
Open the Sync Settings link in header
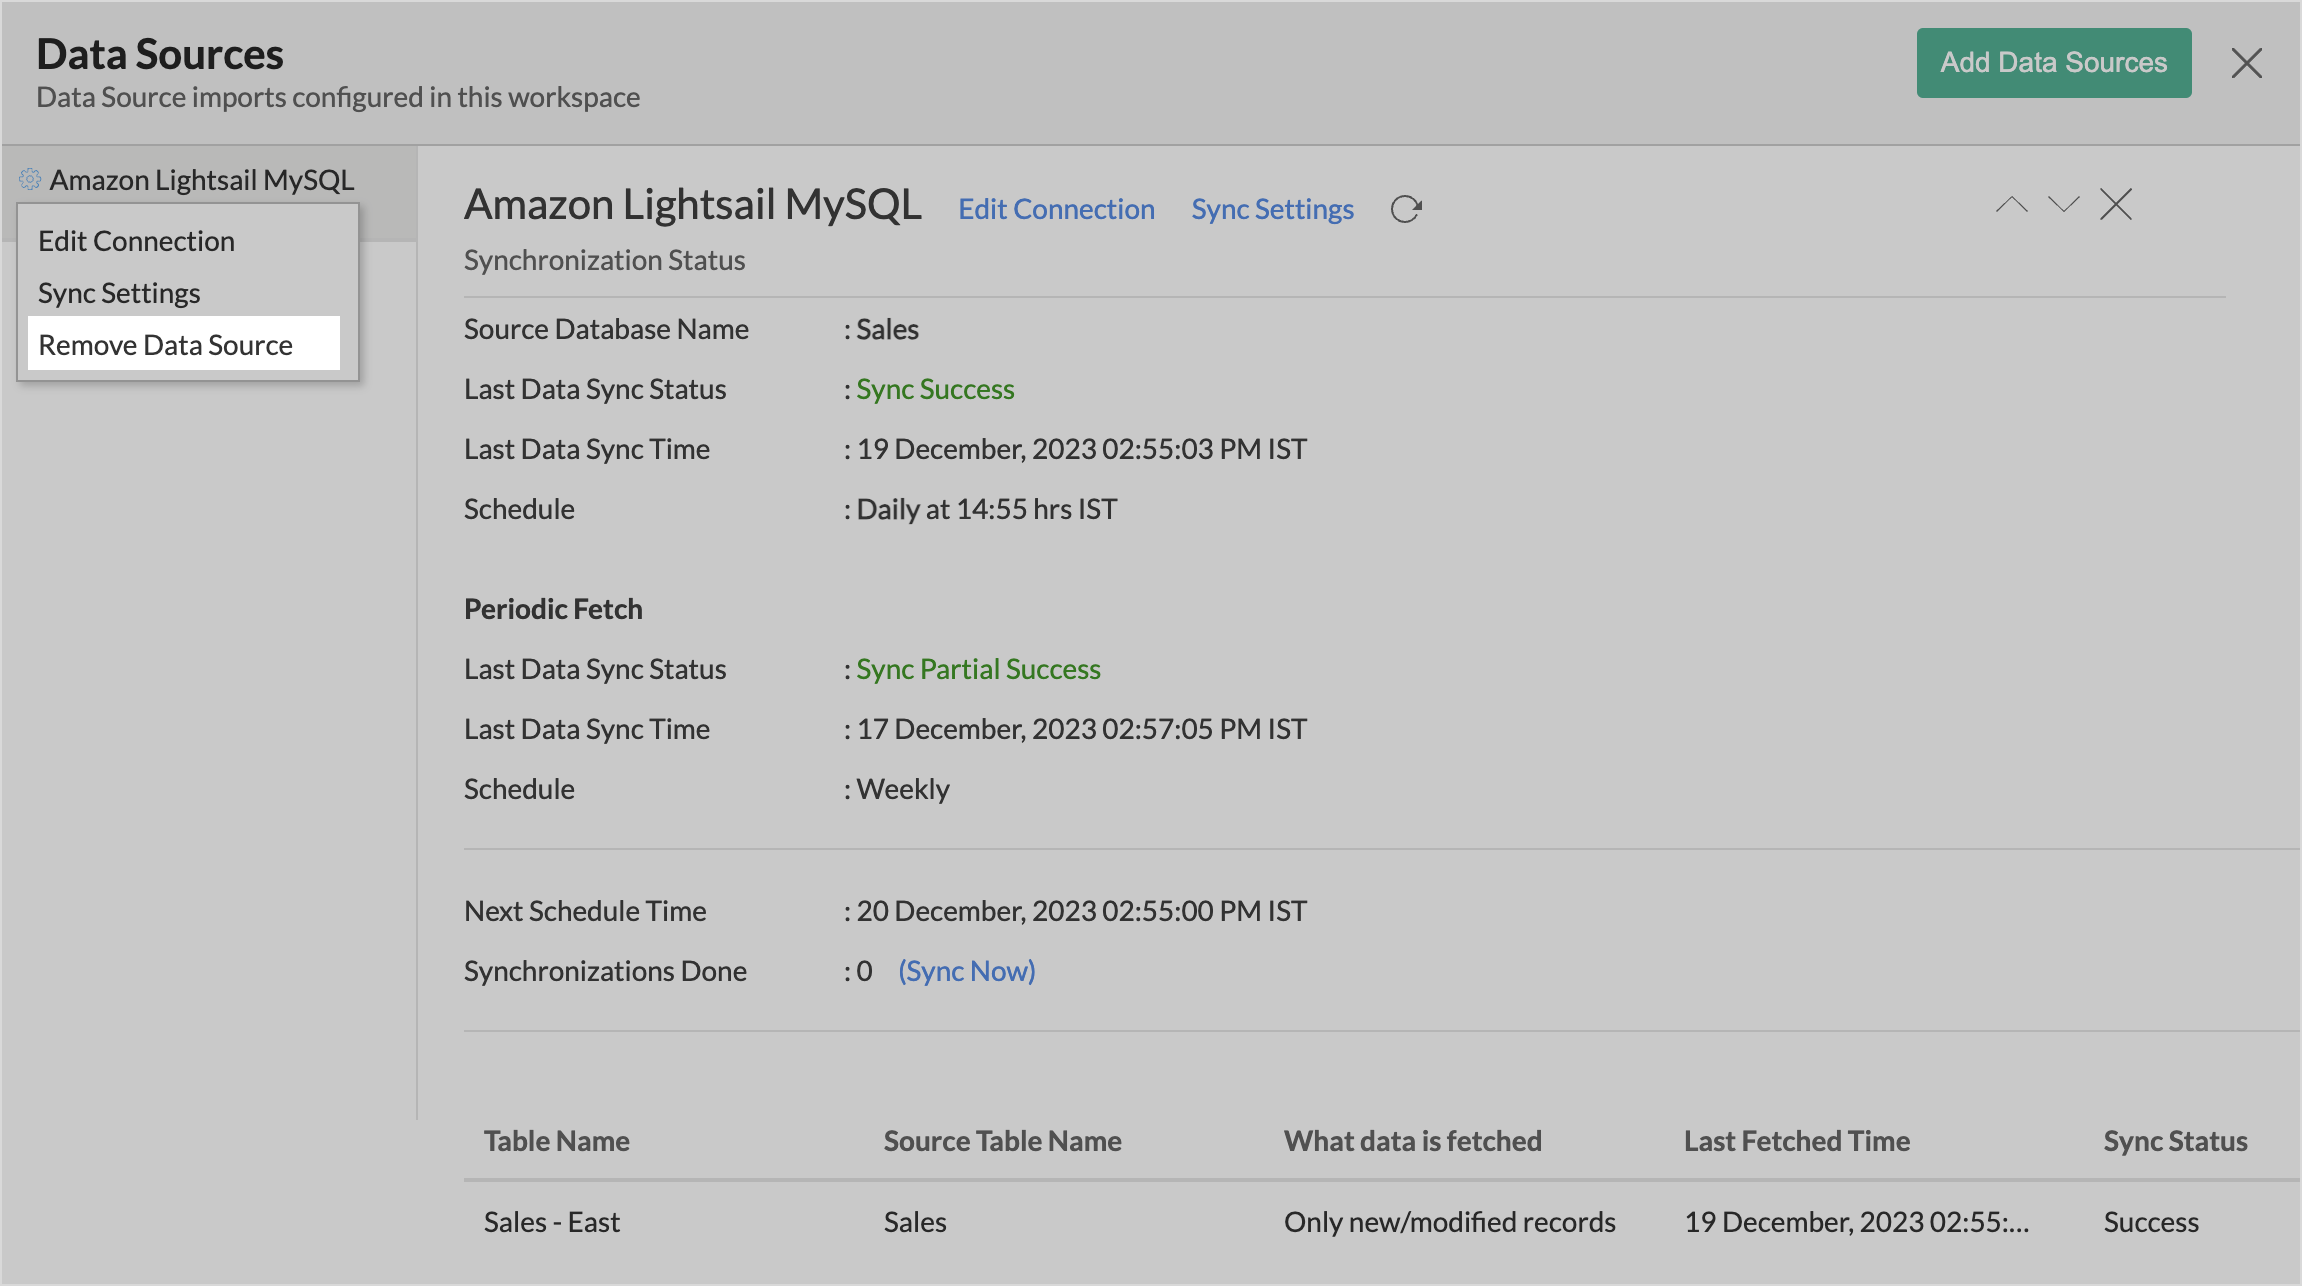pos(1272,209)
